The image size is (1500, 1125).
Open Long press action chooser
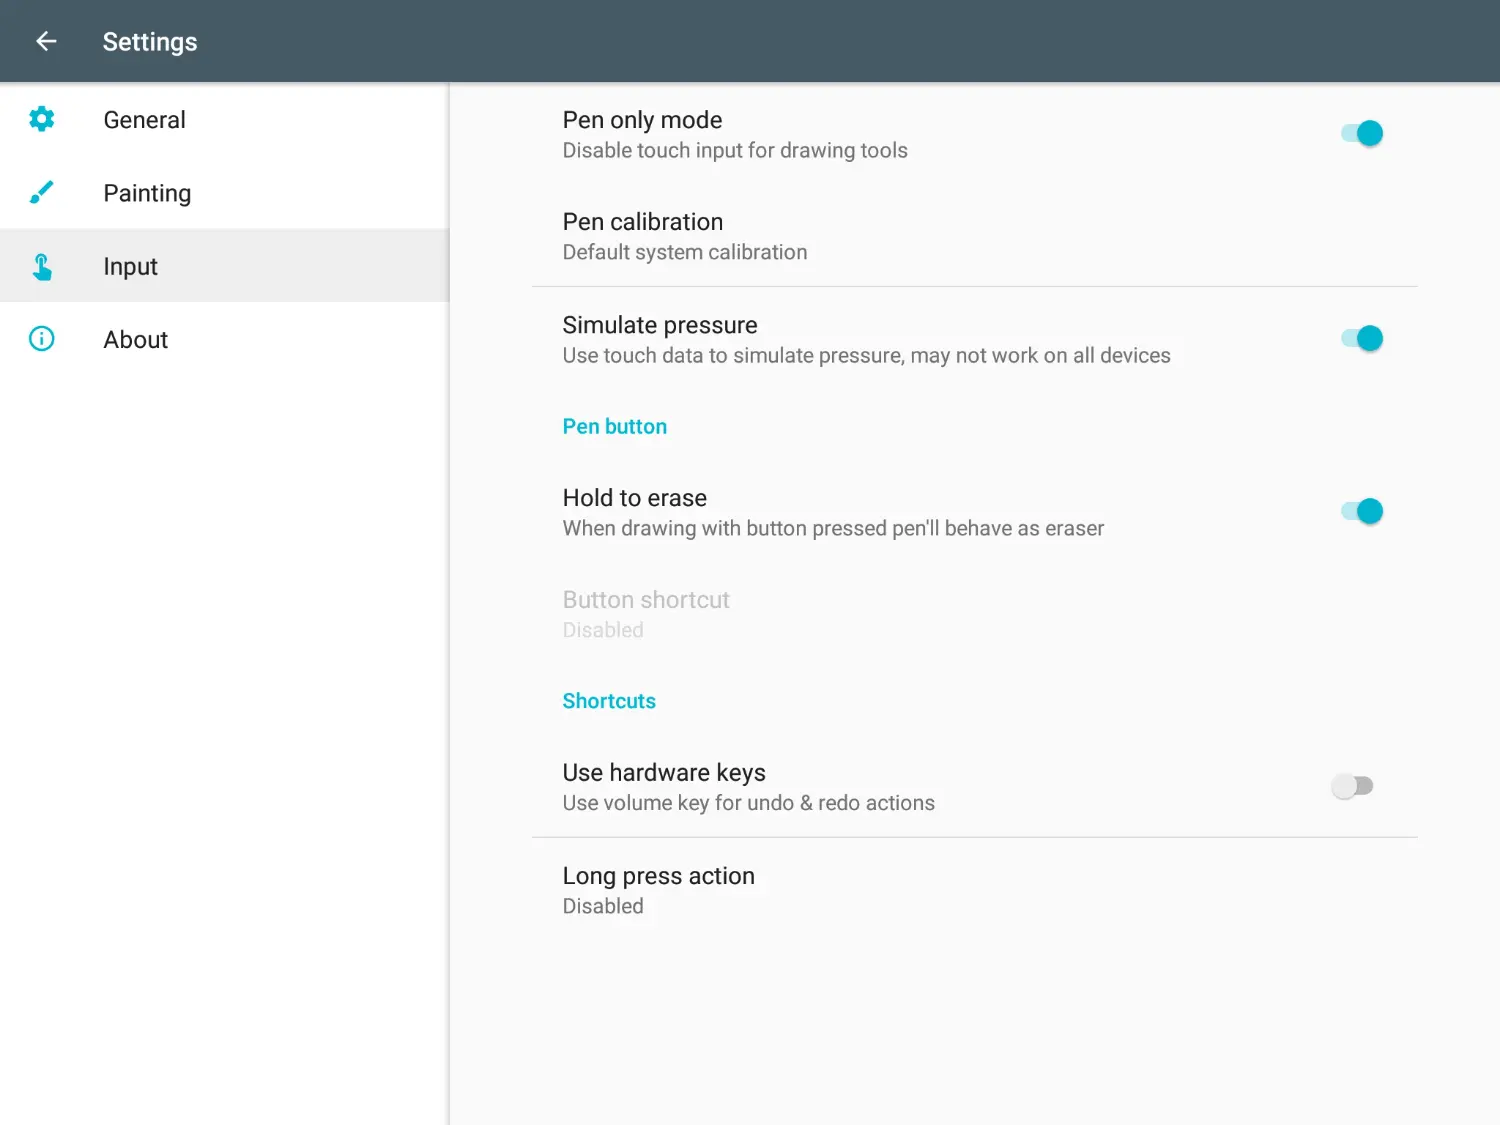tap(975, 890)
